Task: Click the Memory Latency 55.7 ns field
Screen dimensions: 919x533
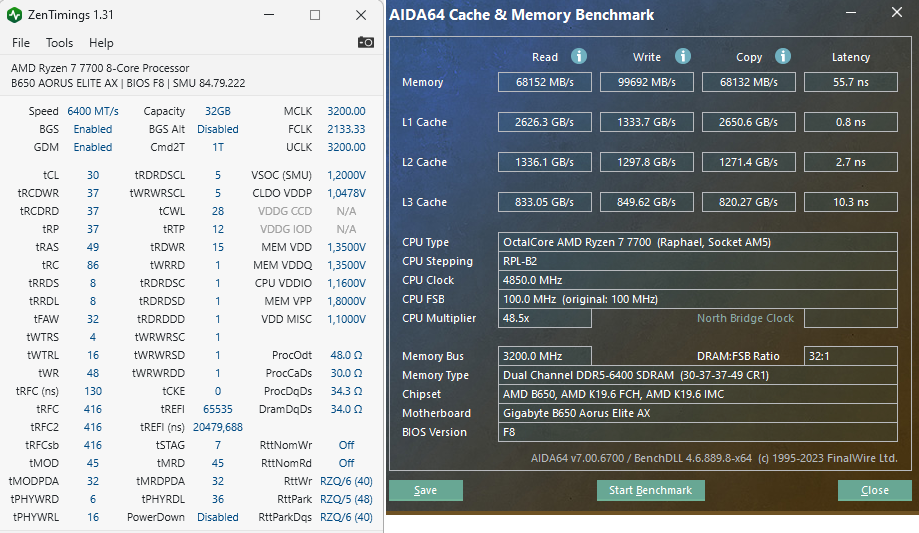Action: tap(850, 82)
